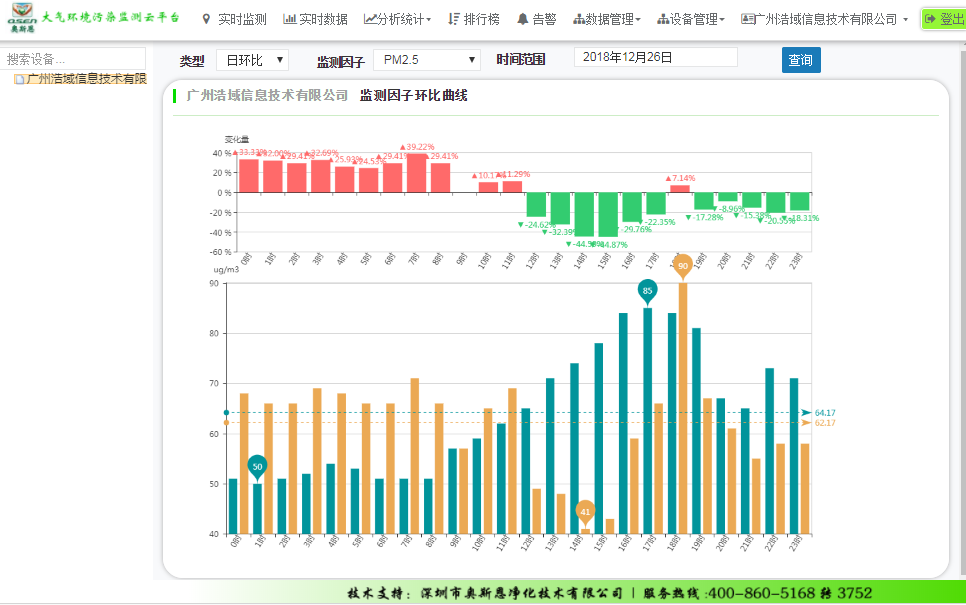966x605 pixels.
Task: Click the hierarchy icon beside 数据管理
Action: (578, 19)
